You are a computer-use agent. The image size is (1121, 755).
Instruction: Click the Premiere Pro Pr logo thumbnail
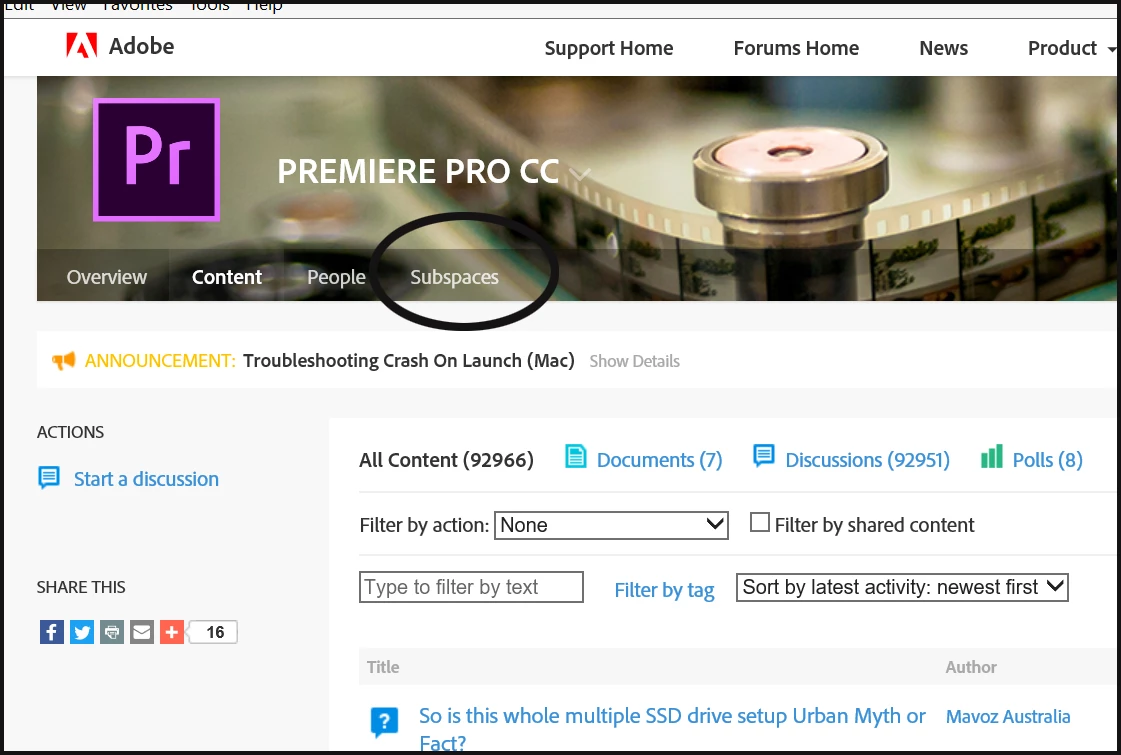[x=157, y=159]
